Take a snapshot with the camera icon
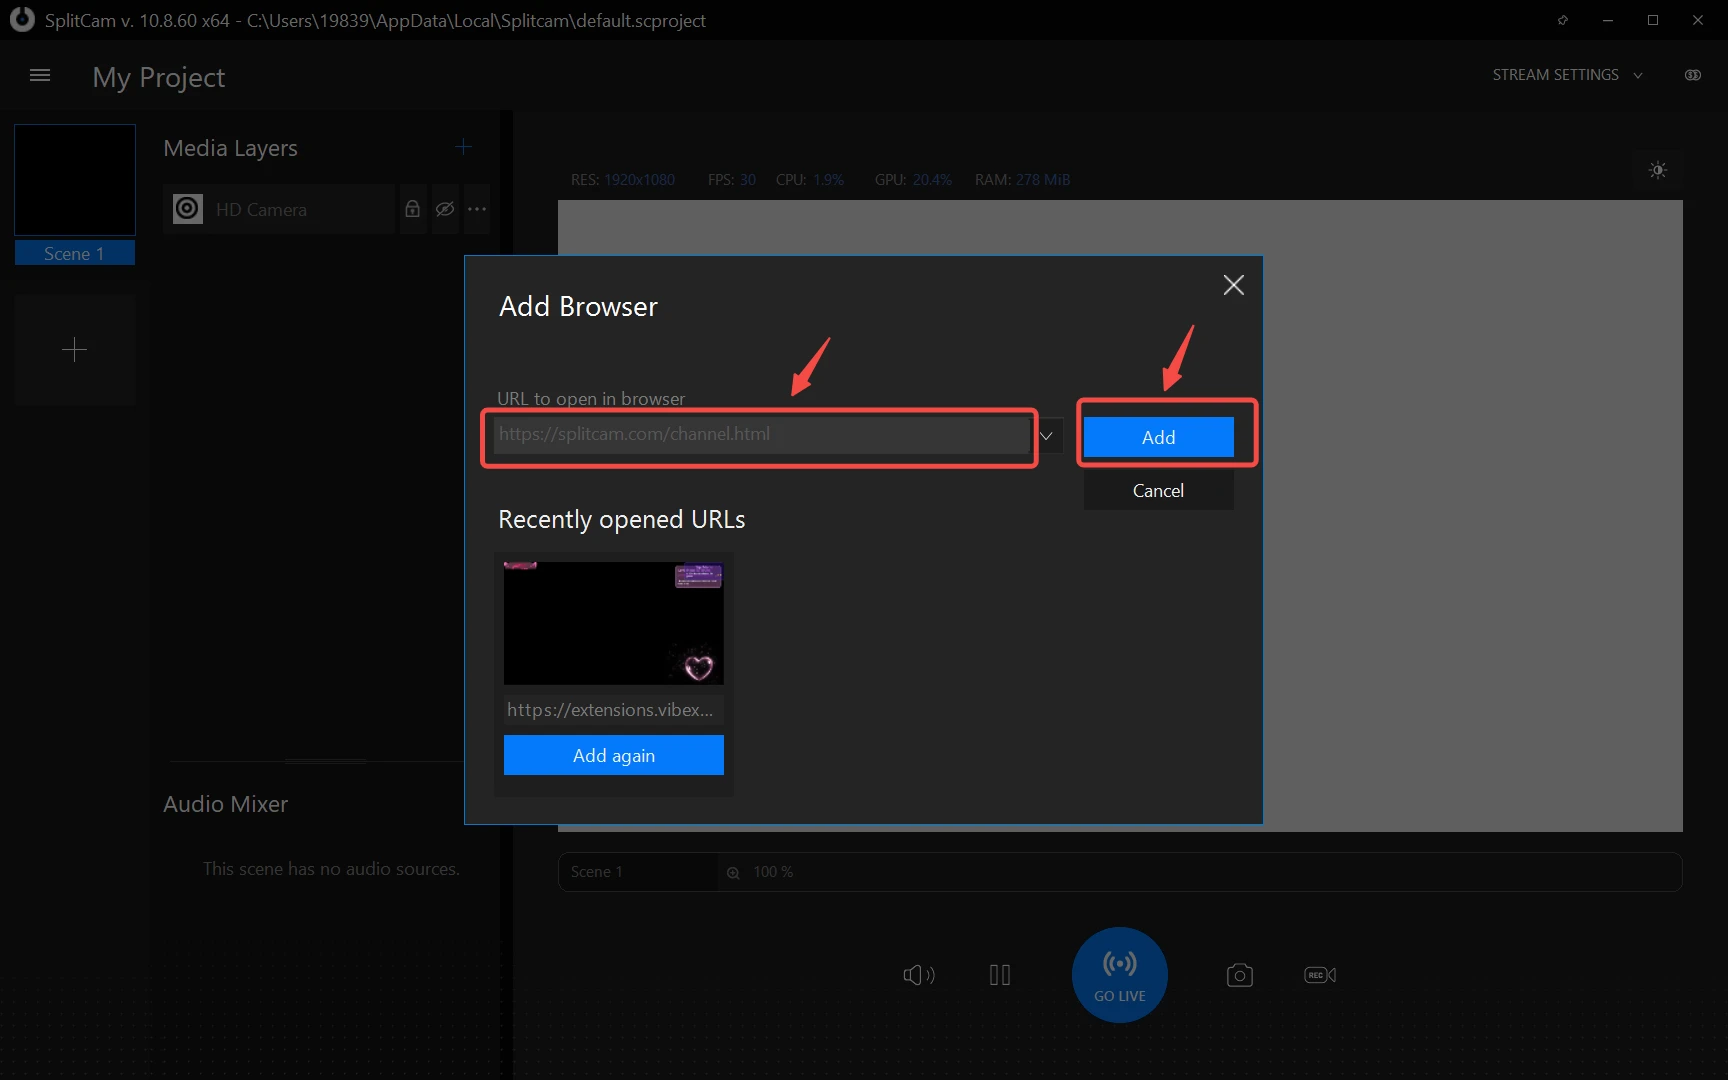Image resolution: width=1728 pixels, height=1080 pixels. pos(1239,975)
